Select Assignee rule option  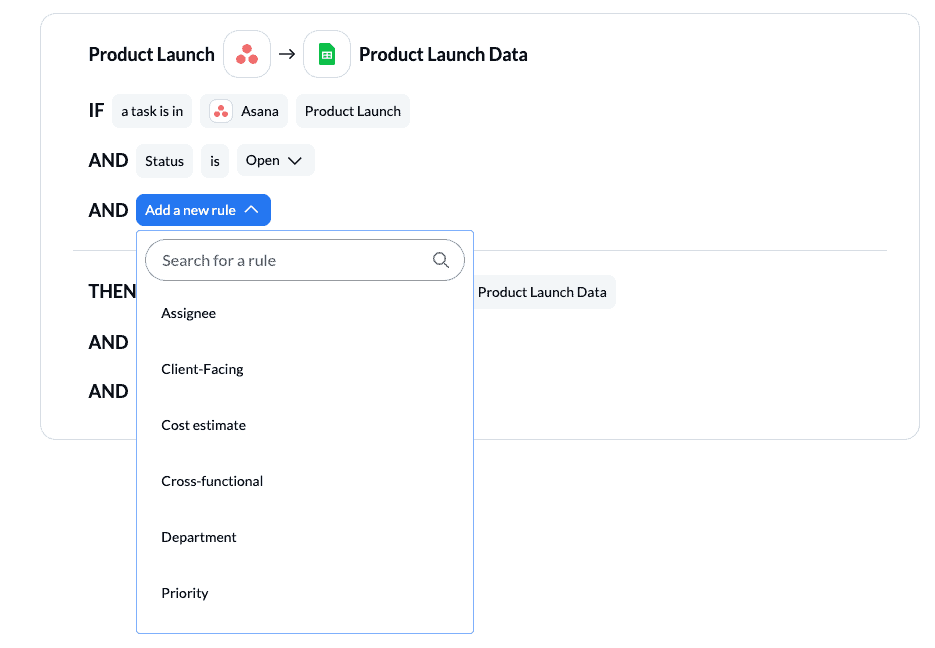305,313
